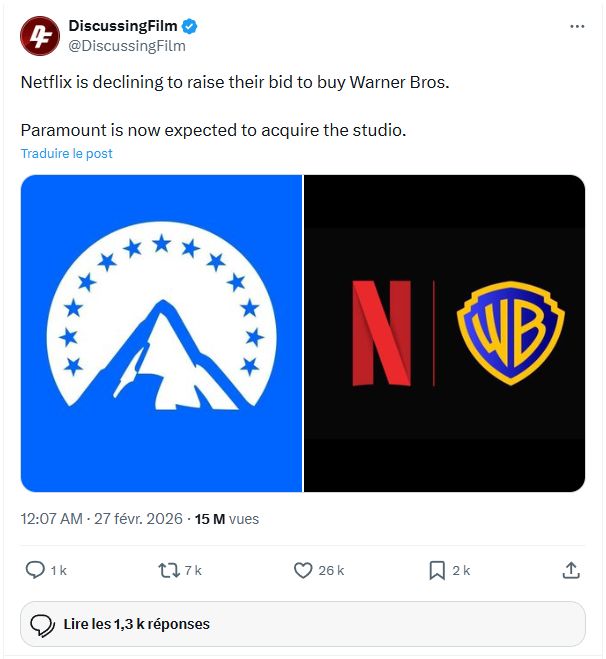
Task: Click the DiscussingFilm profile avatar
Action: [x=39, y=35]
